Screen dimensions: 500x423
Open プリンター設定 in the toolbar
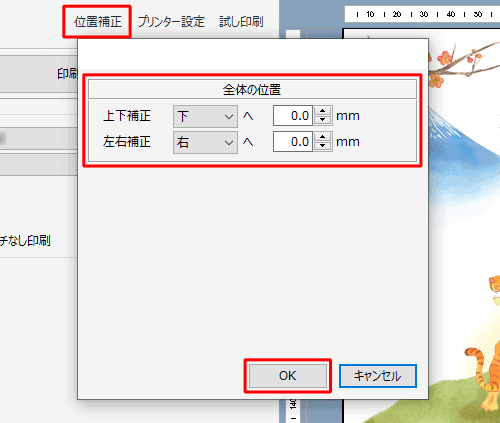click(x=171, y=22)
